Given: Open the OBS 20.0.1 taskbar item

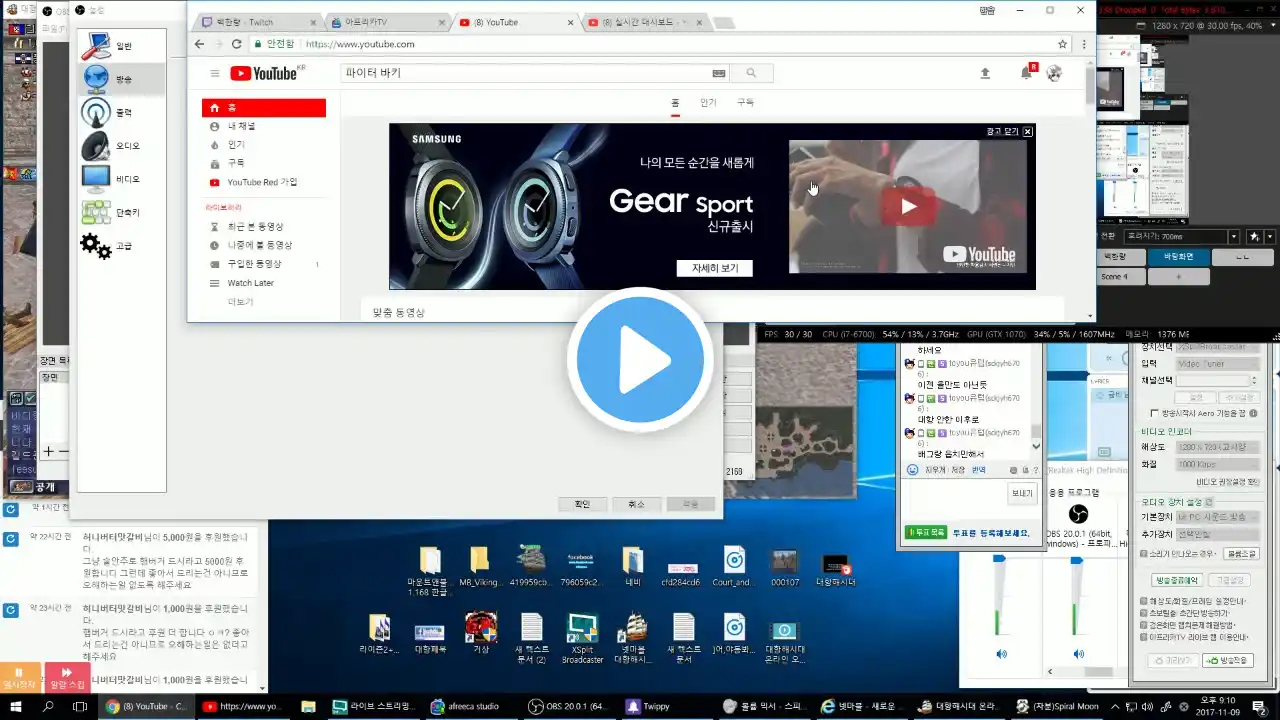Looking at the screenshot, I should pos(567,706).
